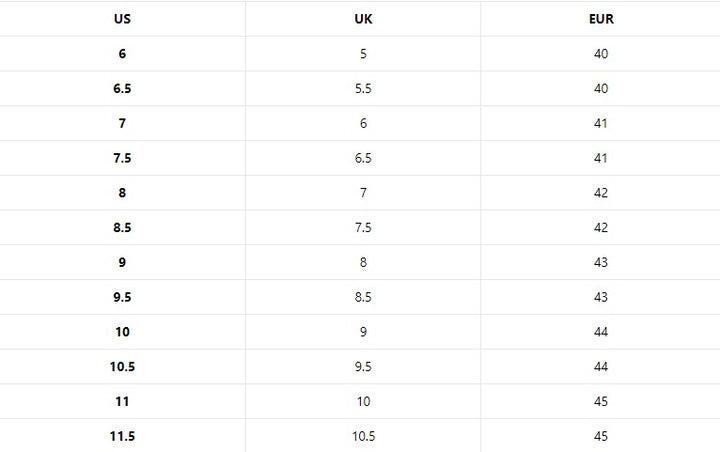Click UK size 10.5 cell
Viewport: 720px width, 452px height.
coord(363,436)
